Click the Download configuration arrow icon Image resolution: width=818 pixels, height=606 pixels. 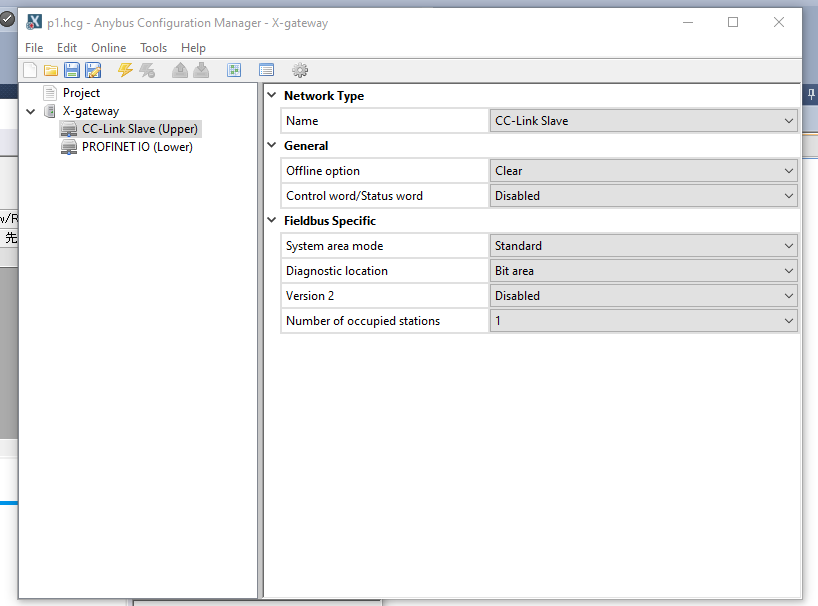point(201,70)
